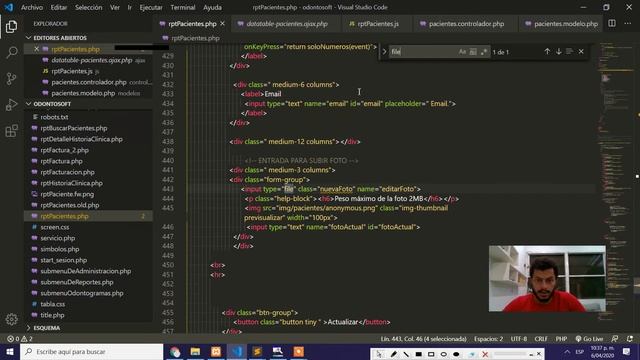Select the filled ellipse annotation tool
The height and width of the screenshot is (360, 640).
coord(456,354)
